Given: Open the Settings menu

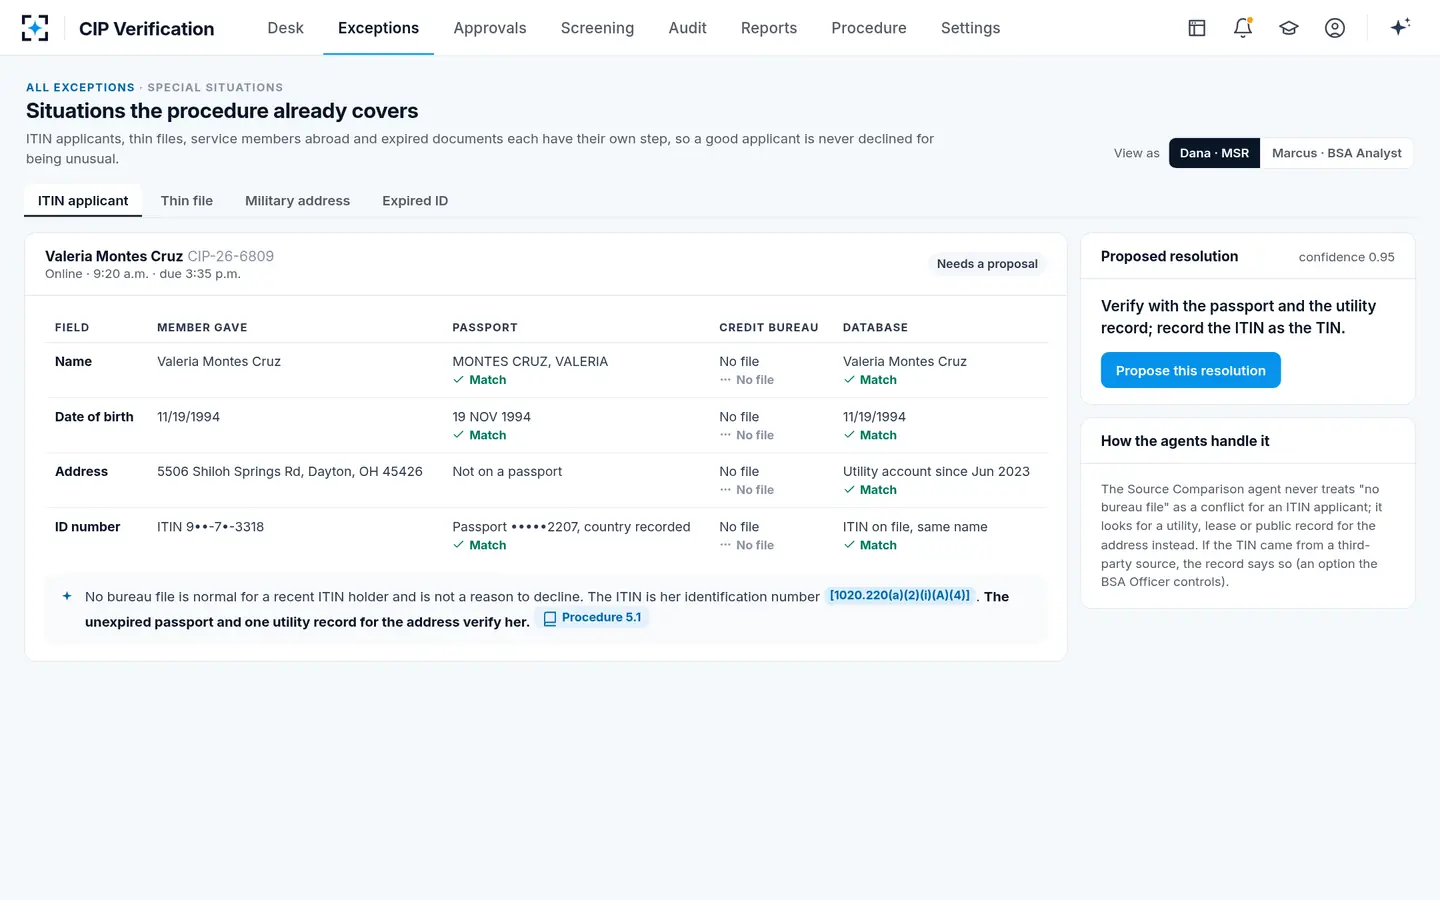Looking at the screenshot, I should click(x=970, y=28).
